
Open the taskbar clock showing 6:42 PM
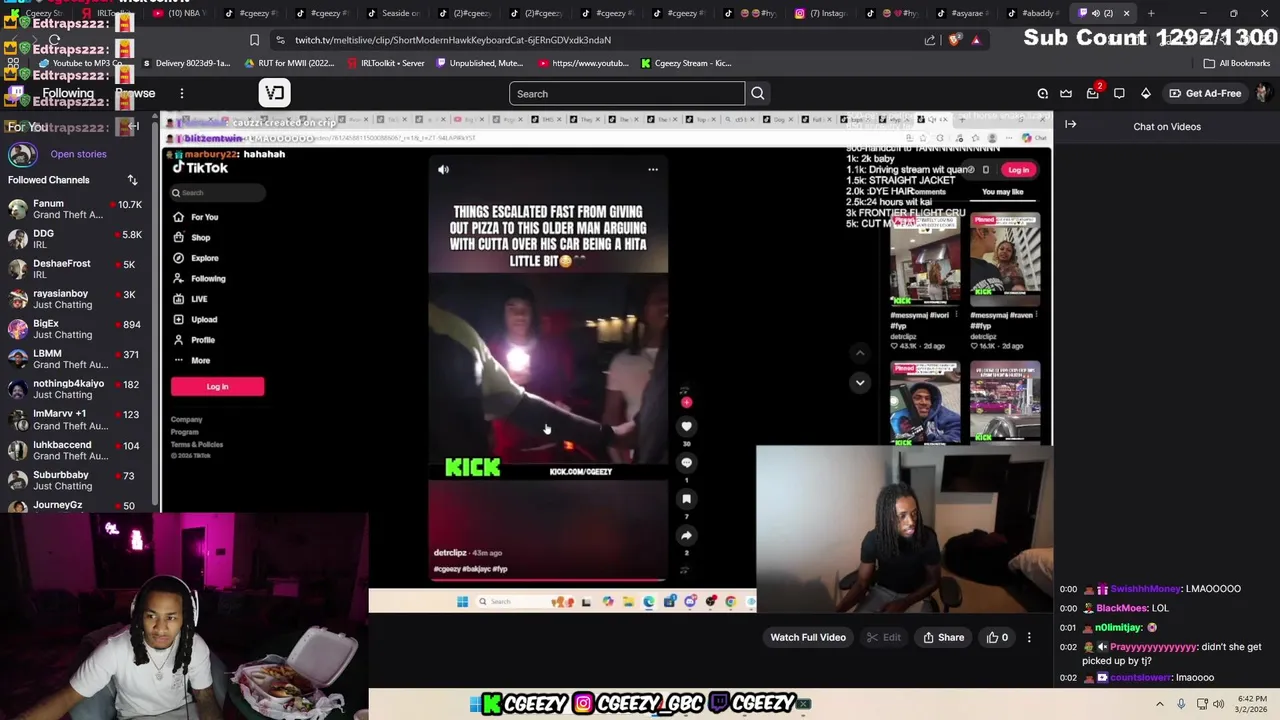coord(1252,704)
